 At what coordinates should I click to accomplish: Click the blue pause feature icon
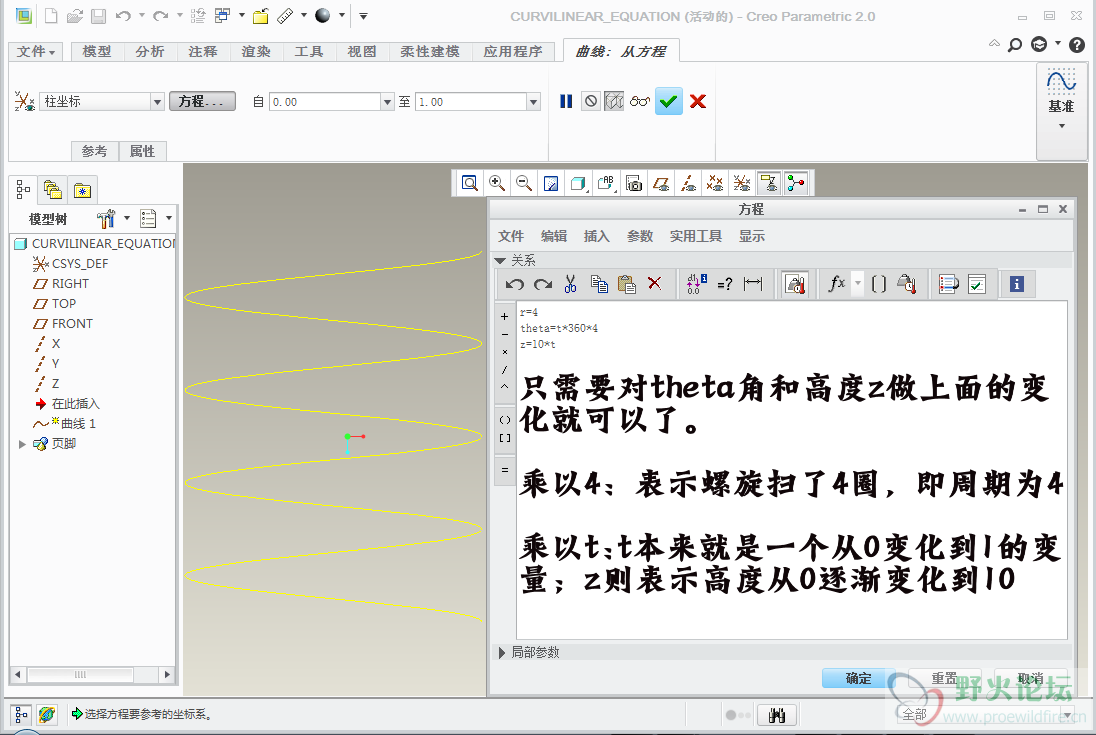[566, 101]
